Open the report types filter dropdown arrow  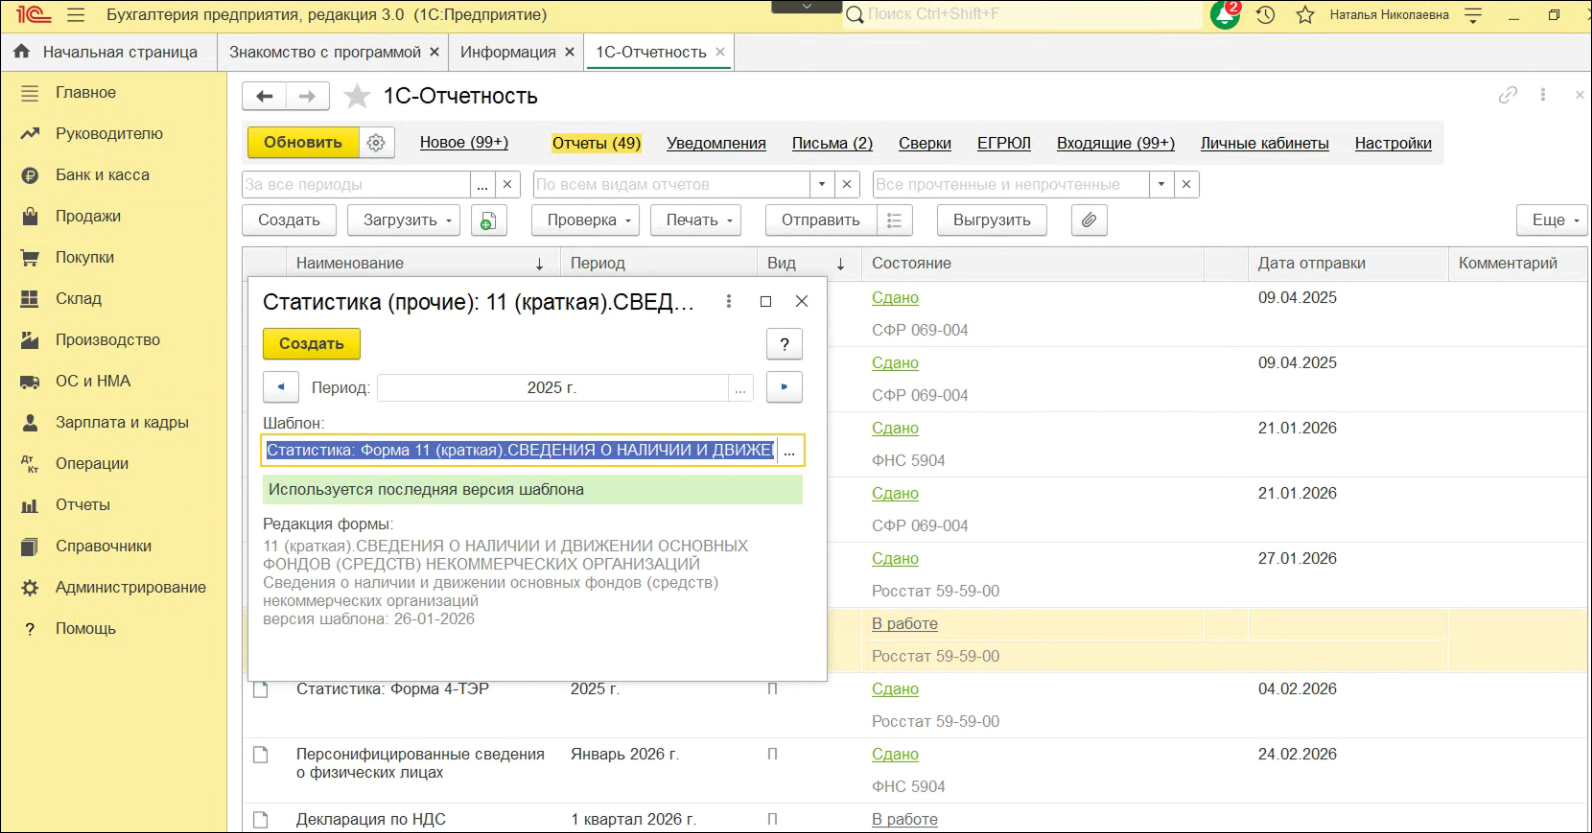click(x=822, y=185)
